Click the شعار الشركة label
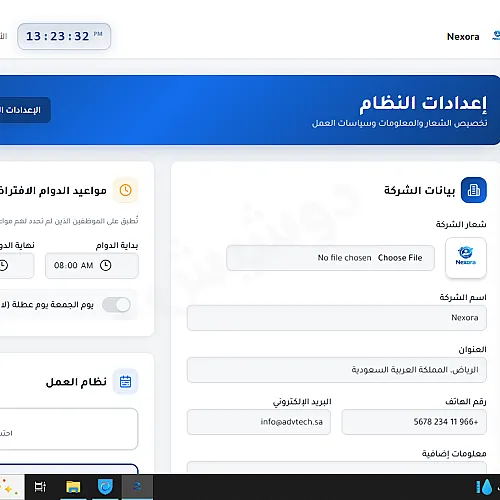The width and height of the screenshot is (500, 500). [x=461, y=224]
